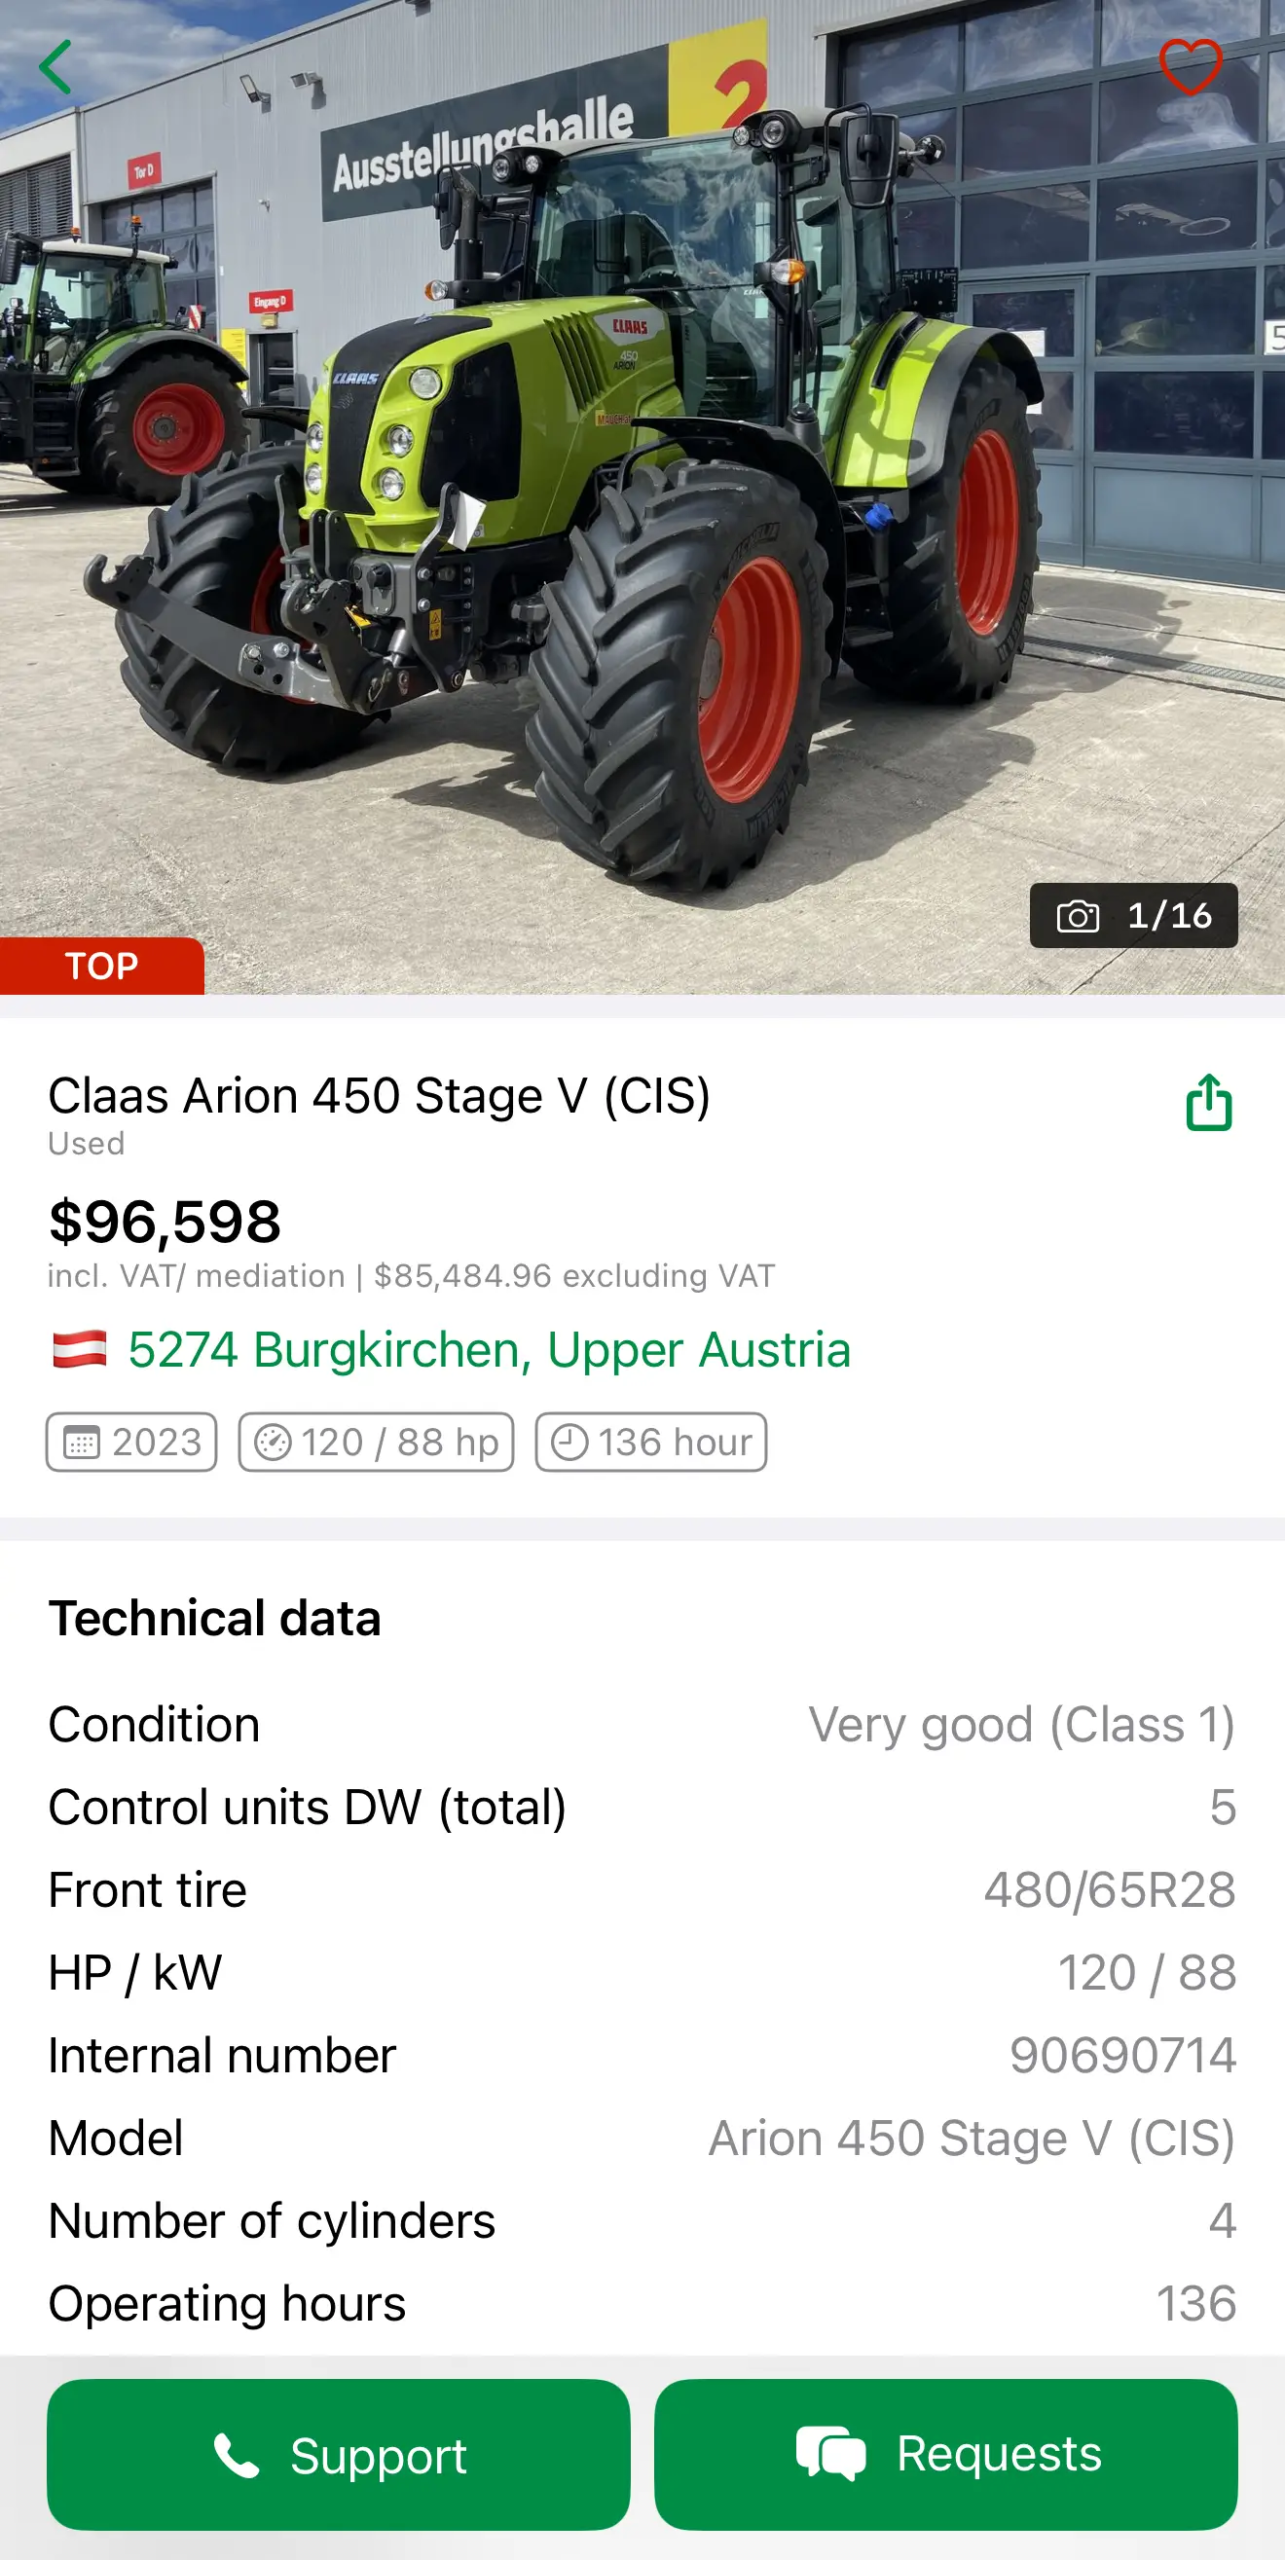The height and width of the screenshot is (2560, 1285).
Task: Toggle the favorite heart icon
Action: coord(1189,67)
